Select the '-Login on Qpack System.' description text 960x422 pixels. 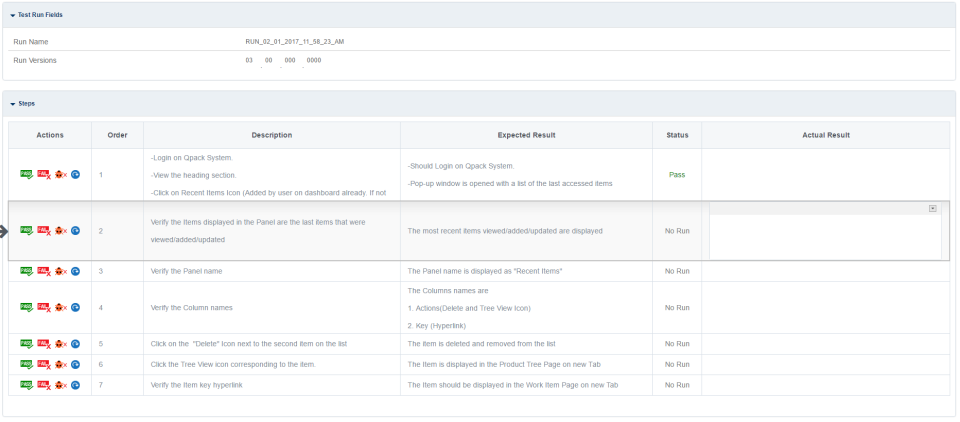(191, 157)
